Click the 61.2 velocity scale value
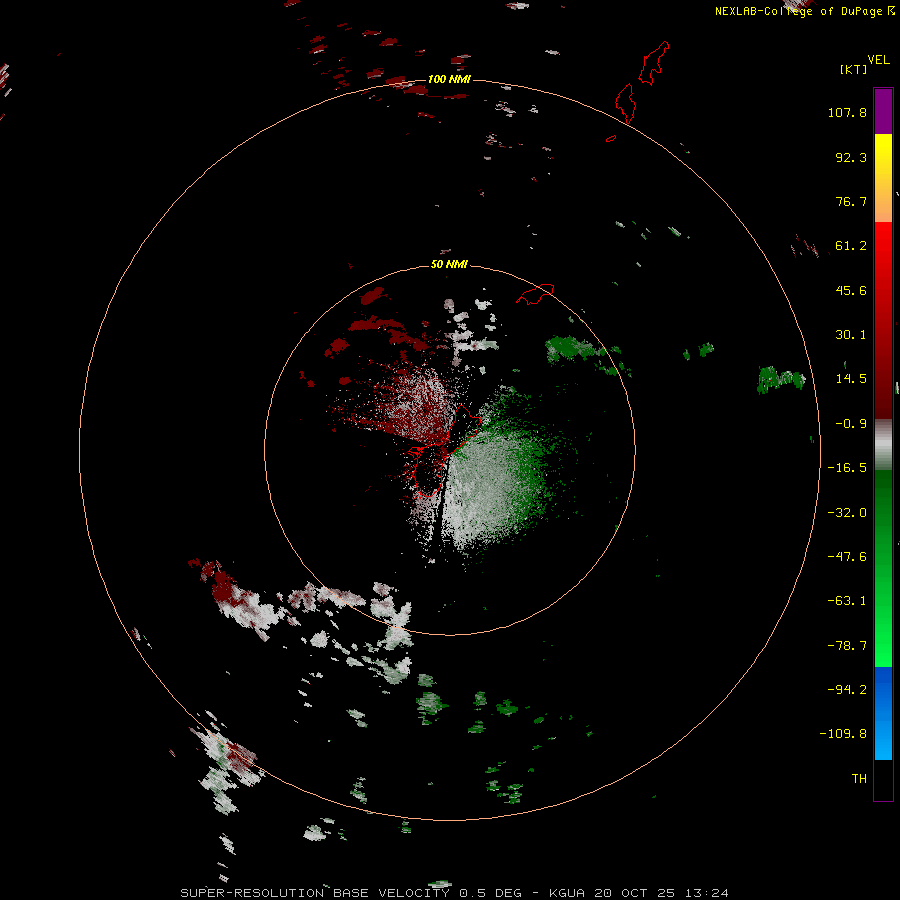Image resolution: width=900 pixels, height=900 pixels. coord(851,246)
